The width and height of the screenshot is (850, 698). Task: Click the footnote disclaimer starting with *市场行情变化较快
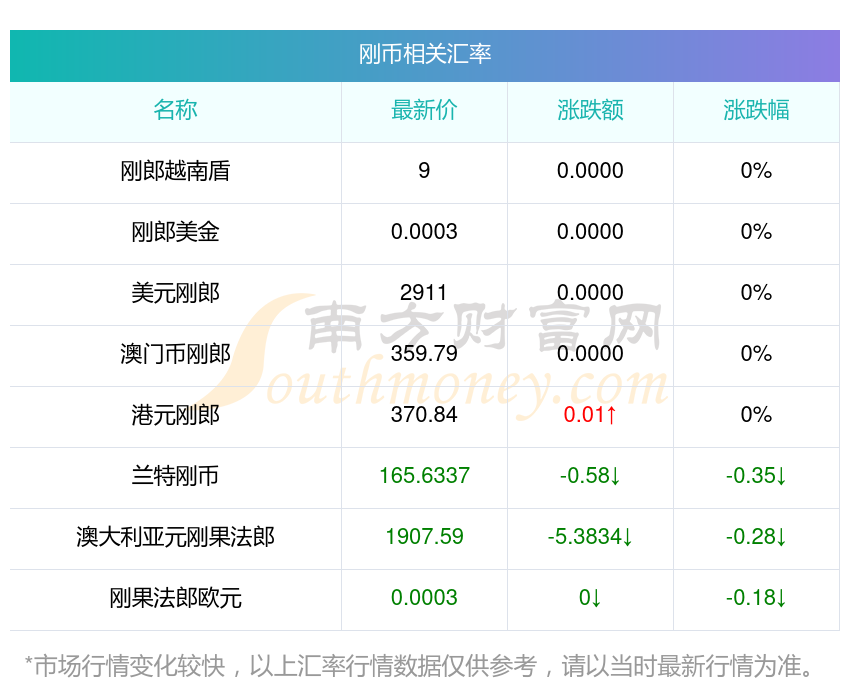tap(418, 666)
